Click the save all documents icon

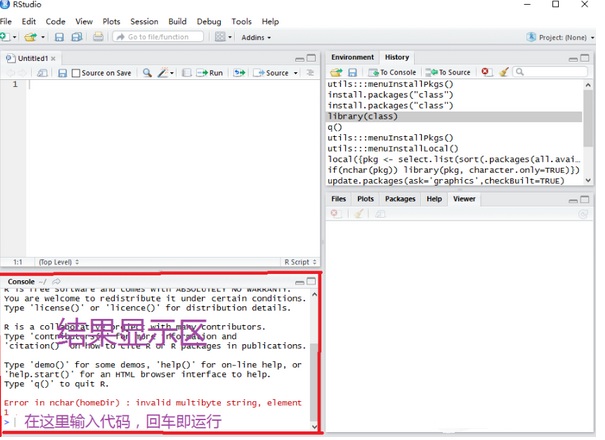tap(76, 37)
